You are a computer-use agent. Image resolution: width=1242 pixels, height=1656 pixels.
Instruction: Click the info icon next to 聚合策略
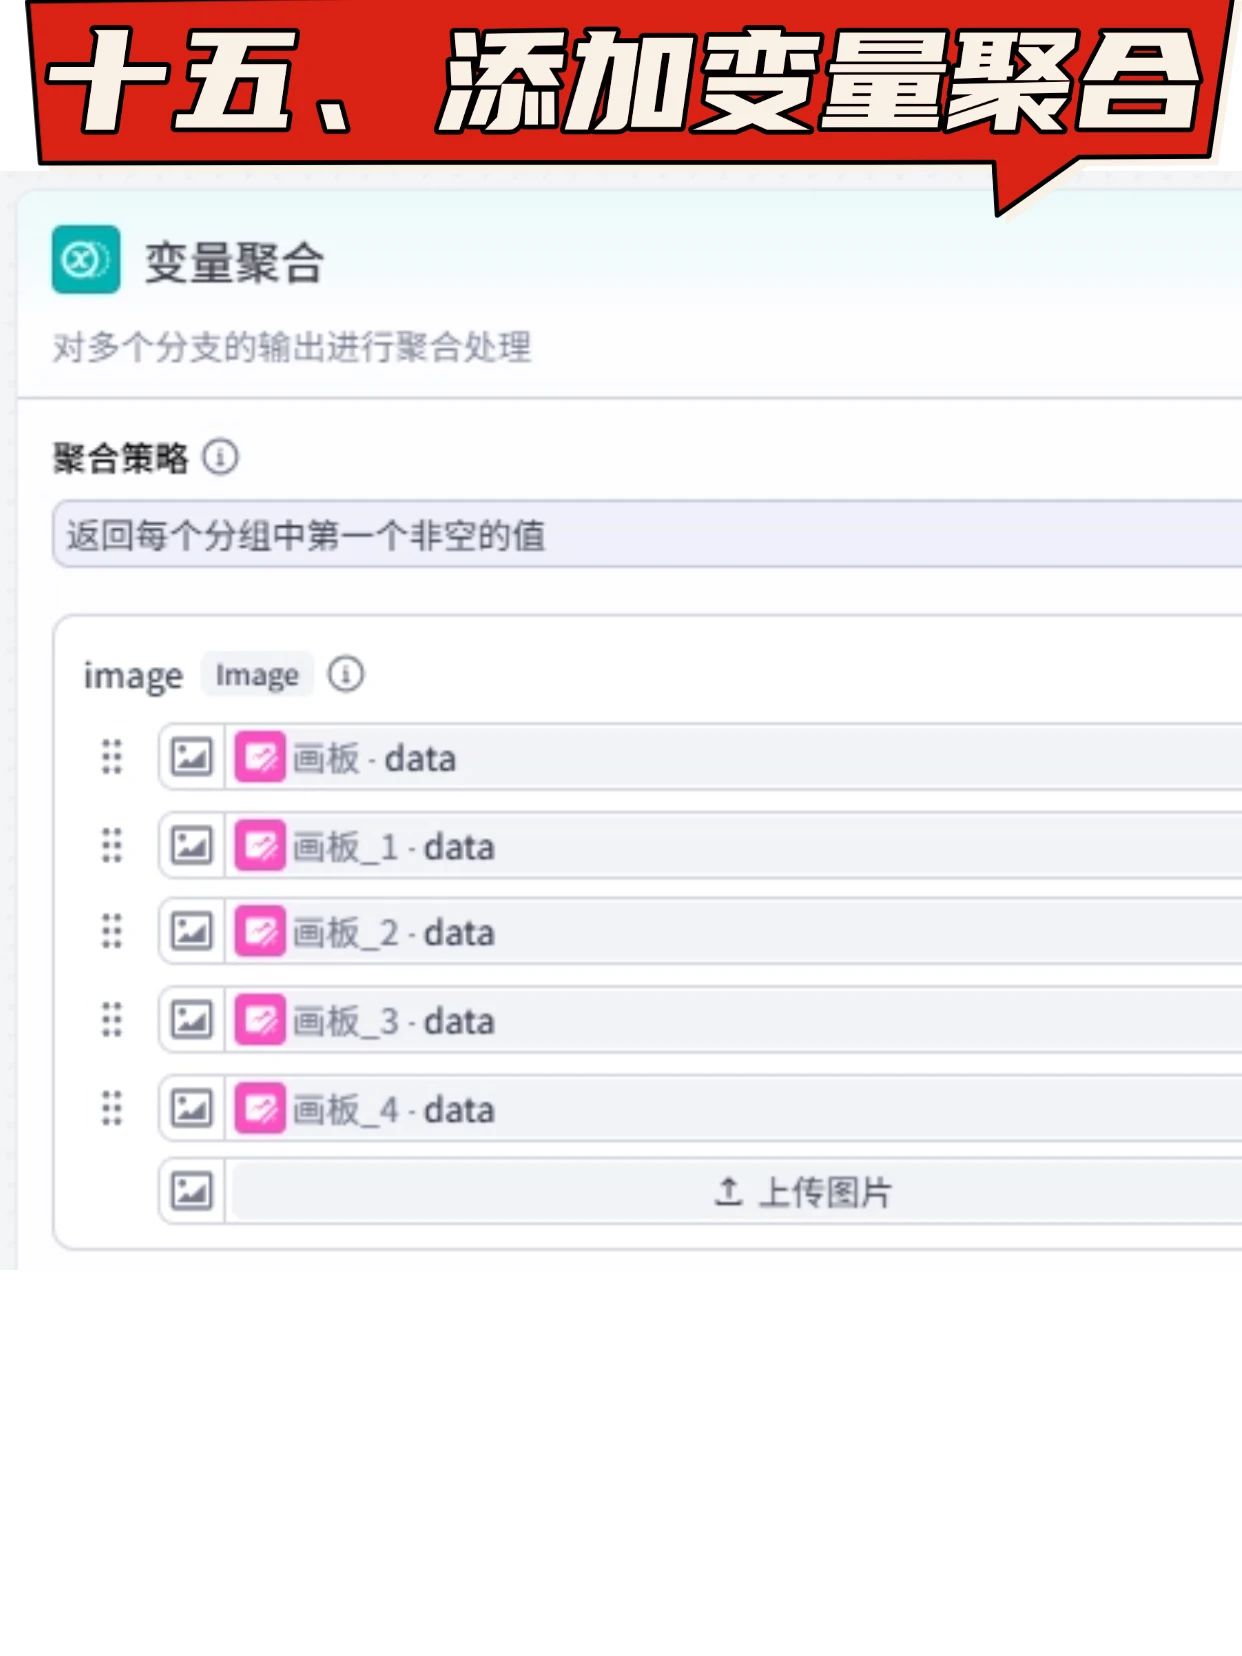tap(220, 457)
